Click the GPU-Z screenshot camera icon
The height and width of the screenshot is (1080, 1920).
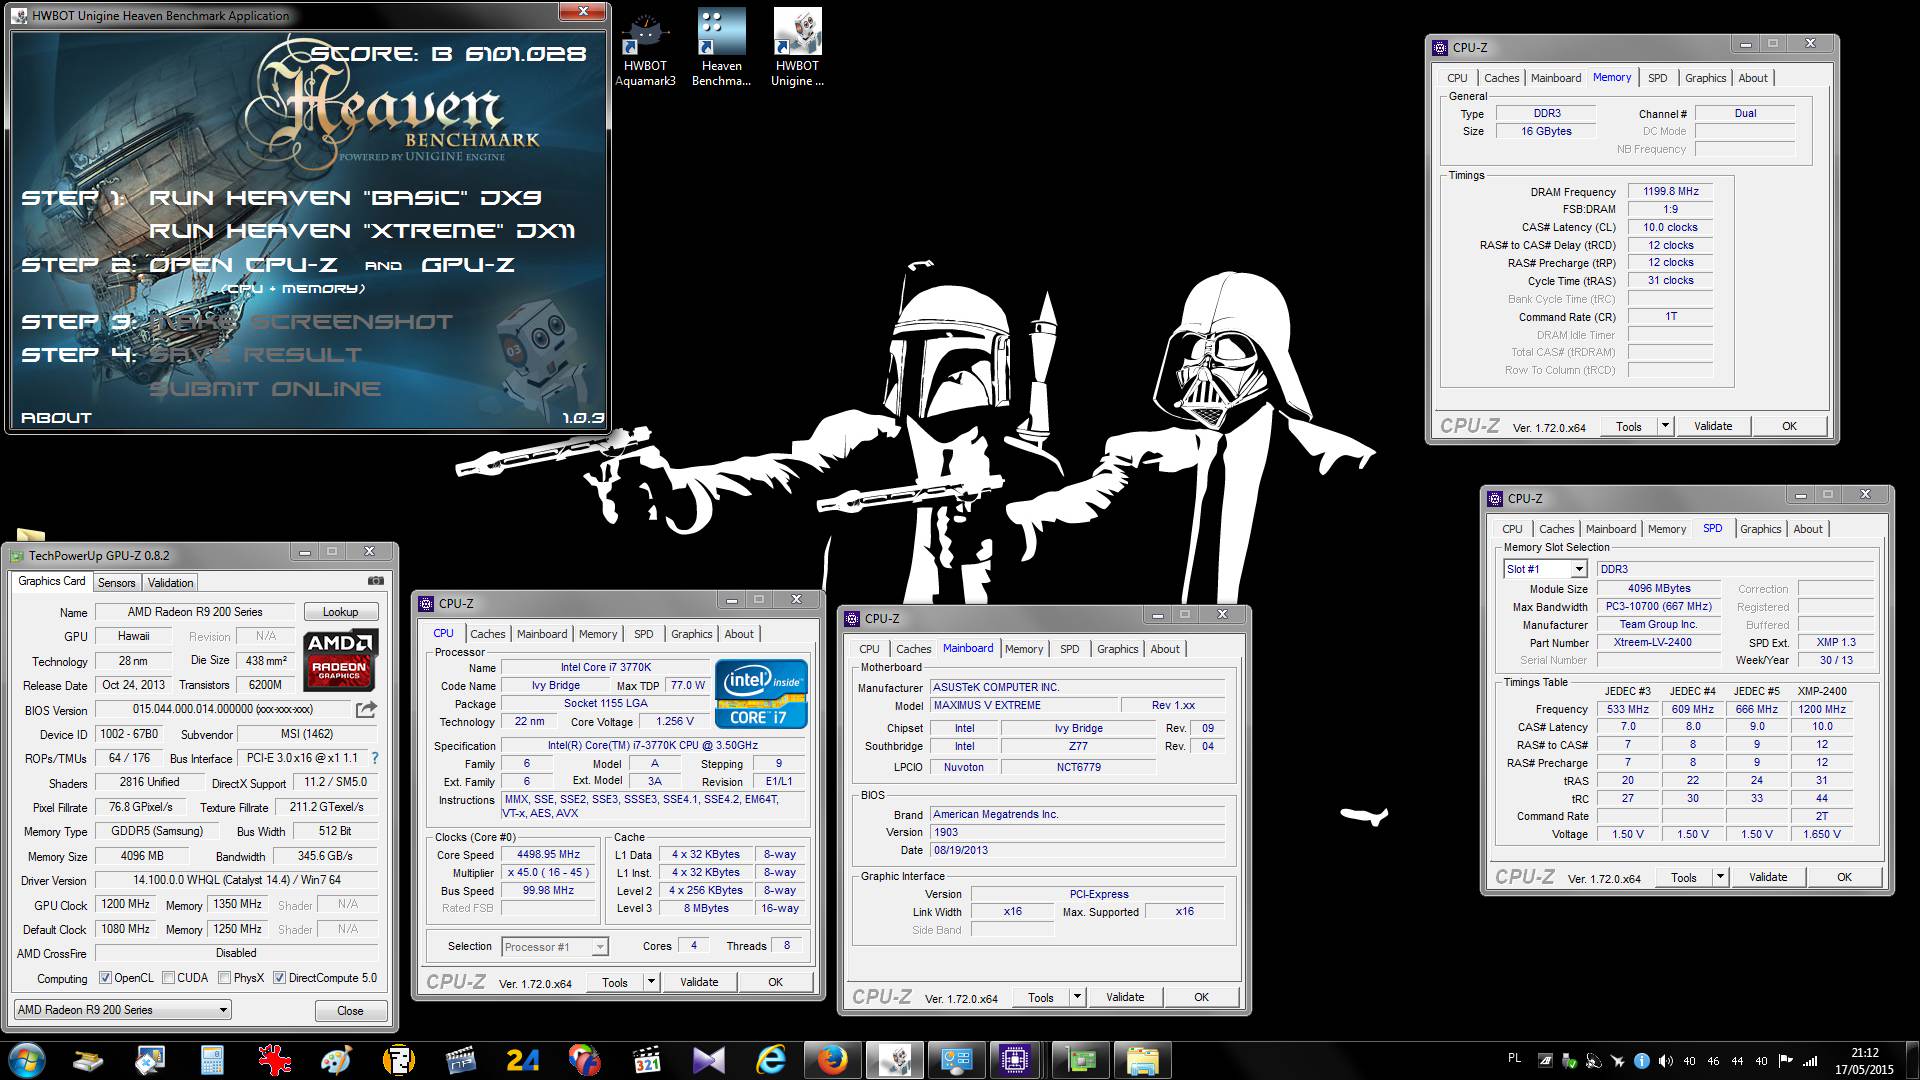coord(375,581)
